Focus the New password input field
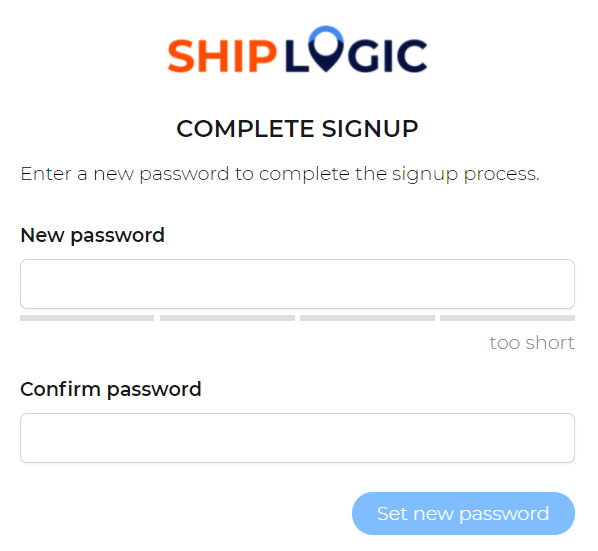598x551 pixels. pyautogui.click(x=297, y=284)
